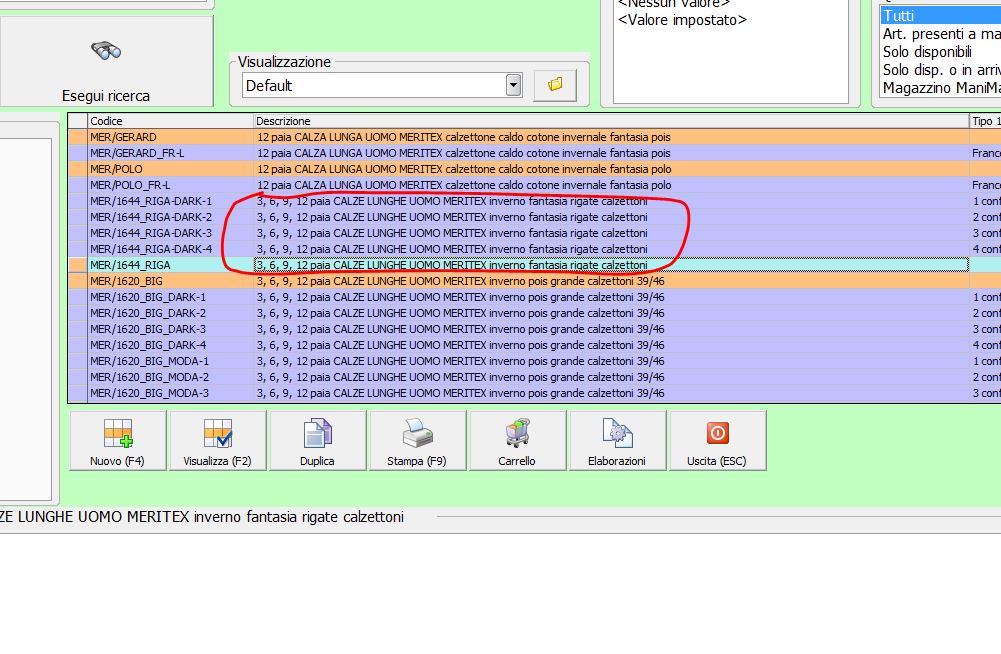The image size is (1001, 654).
Task: Click the Tipo 1 column header
Action: tap(985, 121)
